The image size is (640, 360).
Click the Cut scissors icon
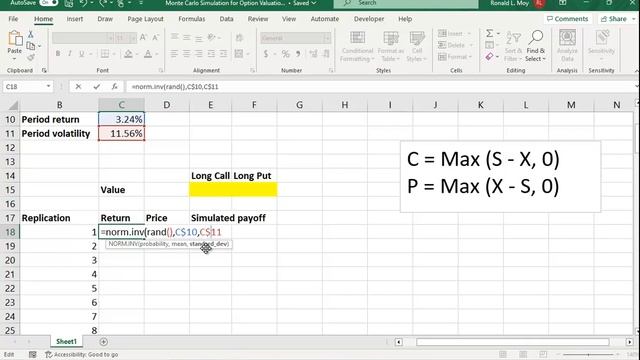click(31, 35)
